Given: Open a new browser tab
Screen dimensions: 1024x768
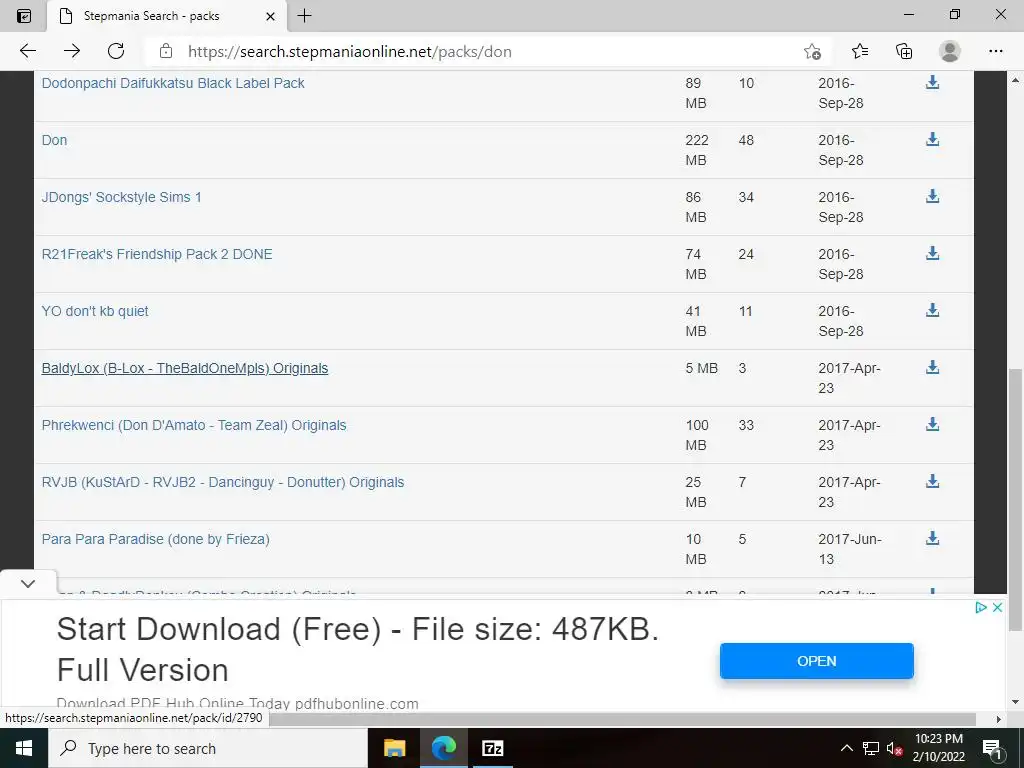Looking at the screenshot, I should pyautogui.click(x=304, y=16).
